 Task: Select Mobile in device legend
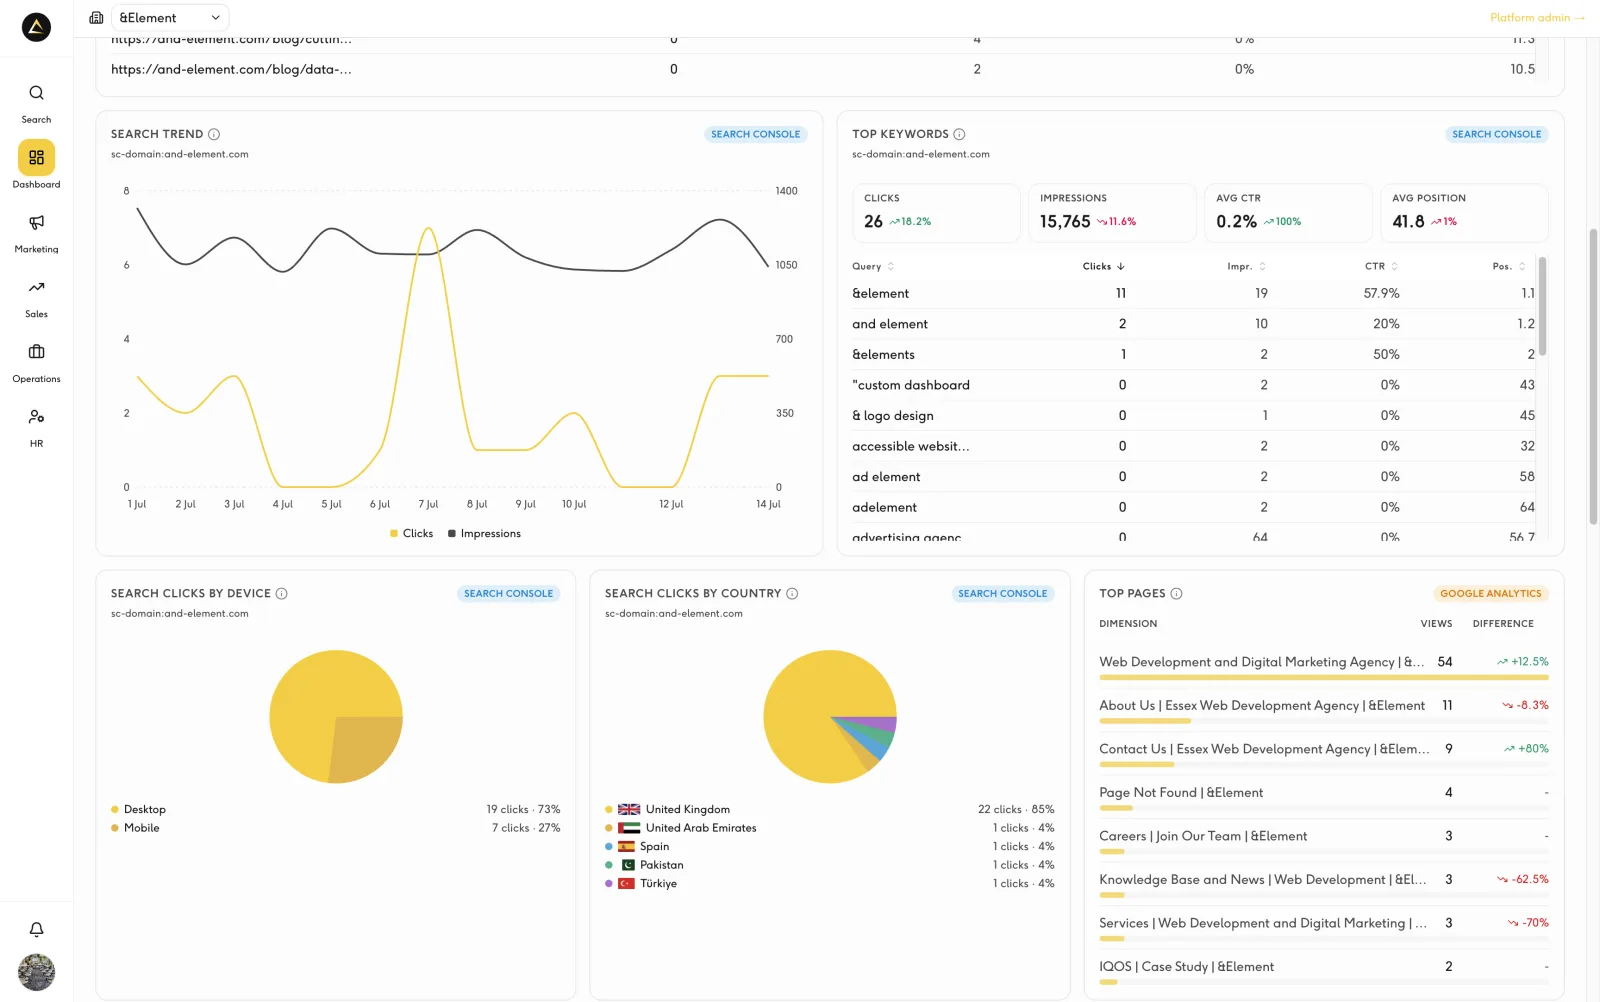click(x=336, y=828)
